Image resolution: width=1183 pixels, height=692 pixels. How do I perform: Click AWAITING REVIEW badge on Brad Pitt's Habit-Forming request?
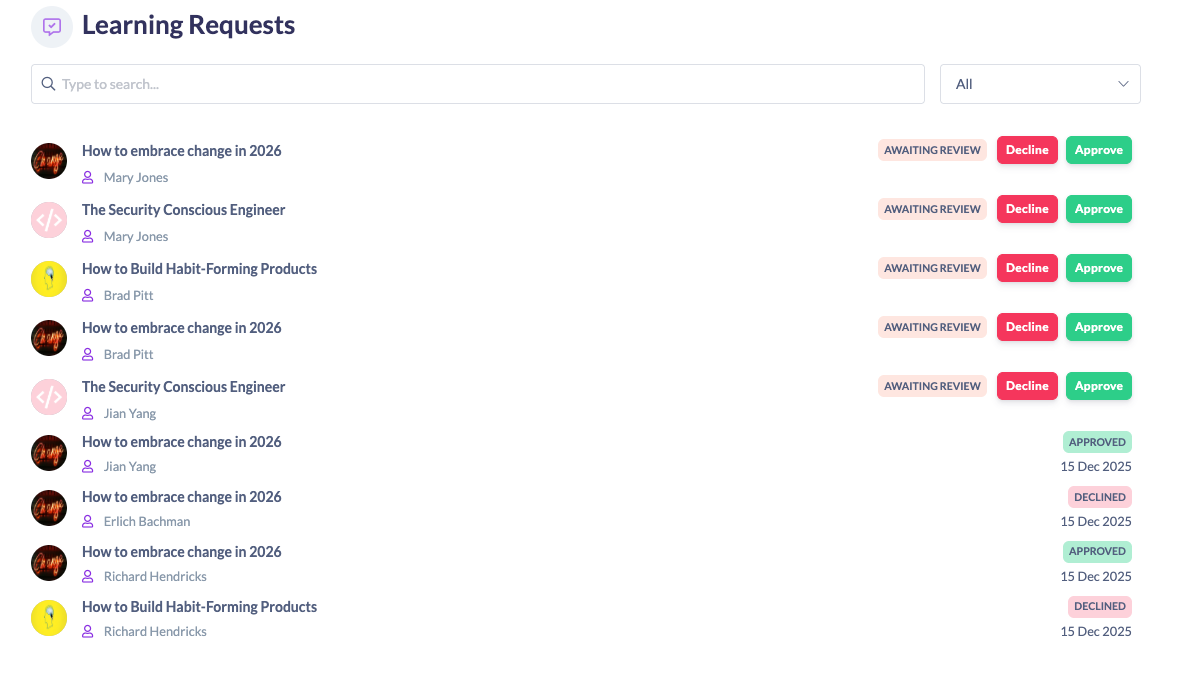932,268
